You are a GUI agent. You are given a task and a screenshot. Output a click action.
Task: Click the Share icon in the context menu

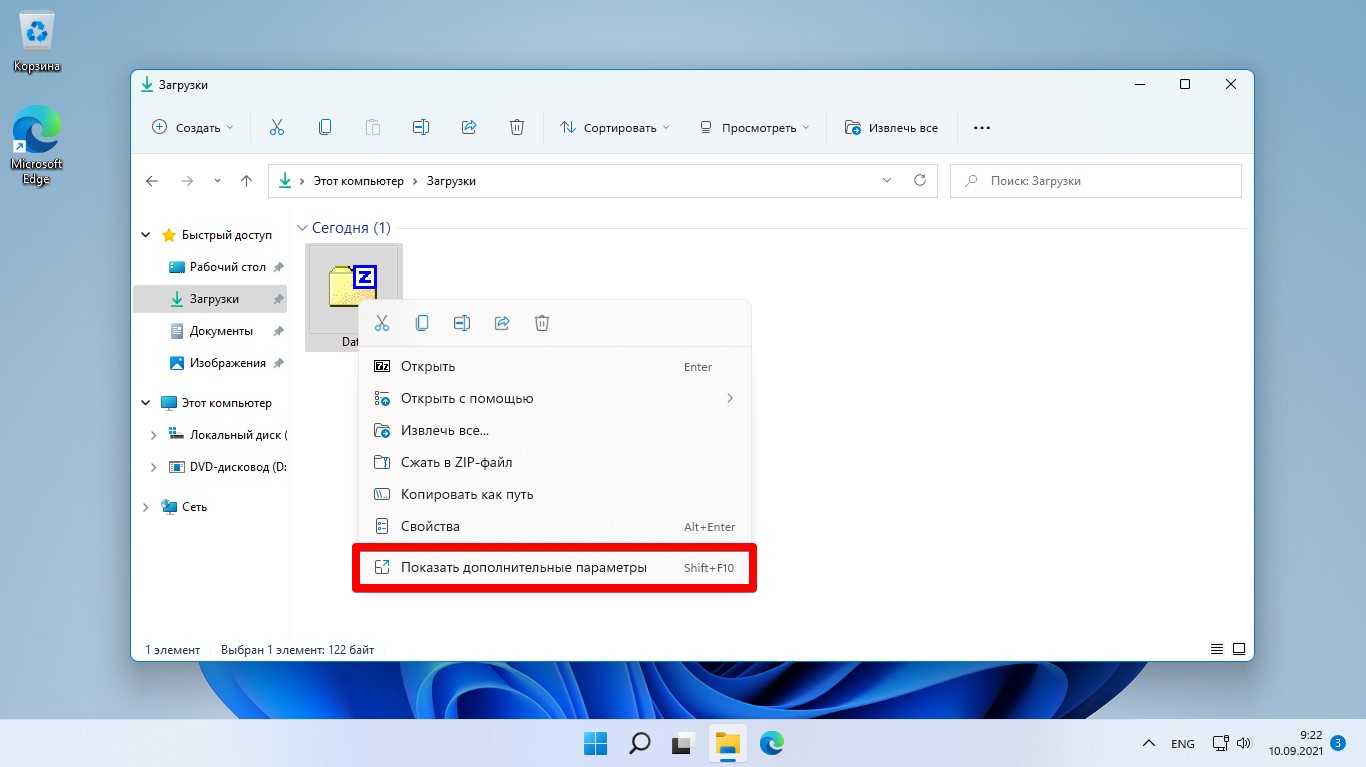(x=502, y=323)
